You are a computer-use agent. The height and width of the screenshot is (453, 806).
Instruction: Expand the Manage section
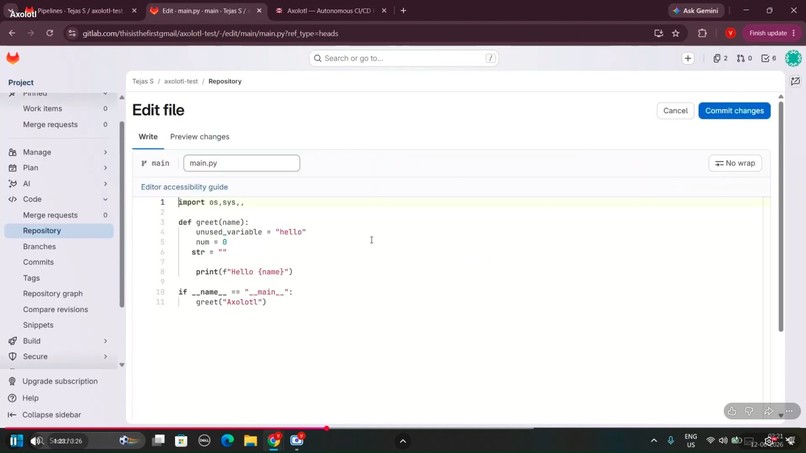point(105,152)
